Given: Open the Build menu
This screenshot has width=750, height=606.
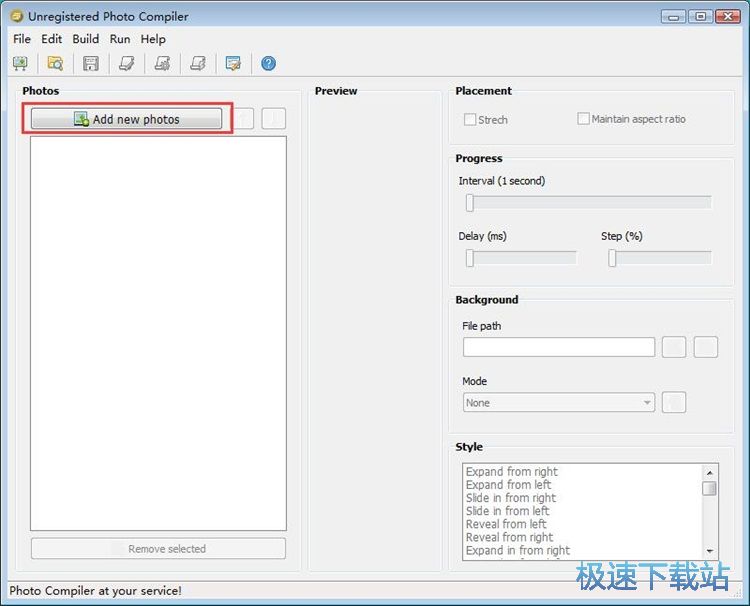Looking at the screenshot, I should pyautogui.click(x=86, y=39).
